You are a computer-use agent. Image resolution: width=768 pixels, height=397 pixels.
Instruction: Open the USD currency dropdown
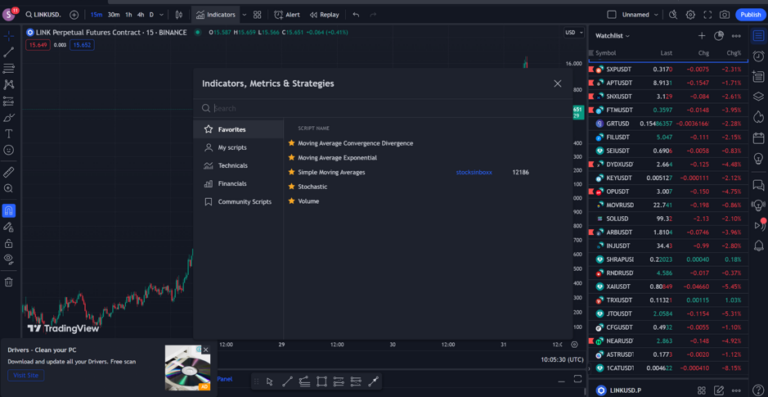(574, 33)
